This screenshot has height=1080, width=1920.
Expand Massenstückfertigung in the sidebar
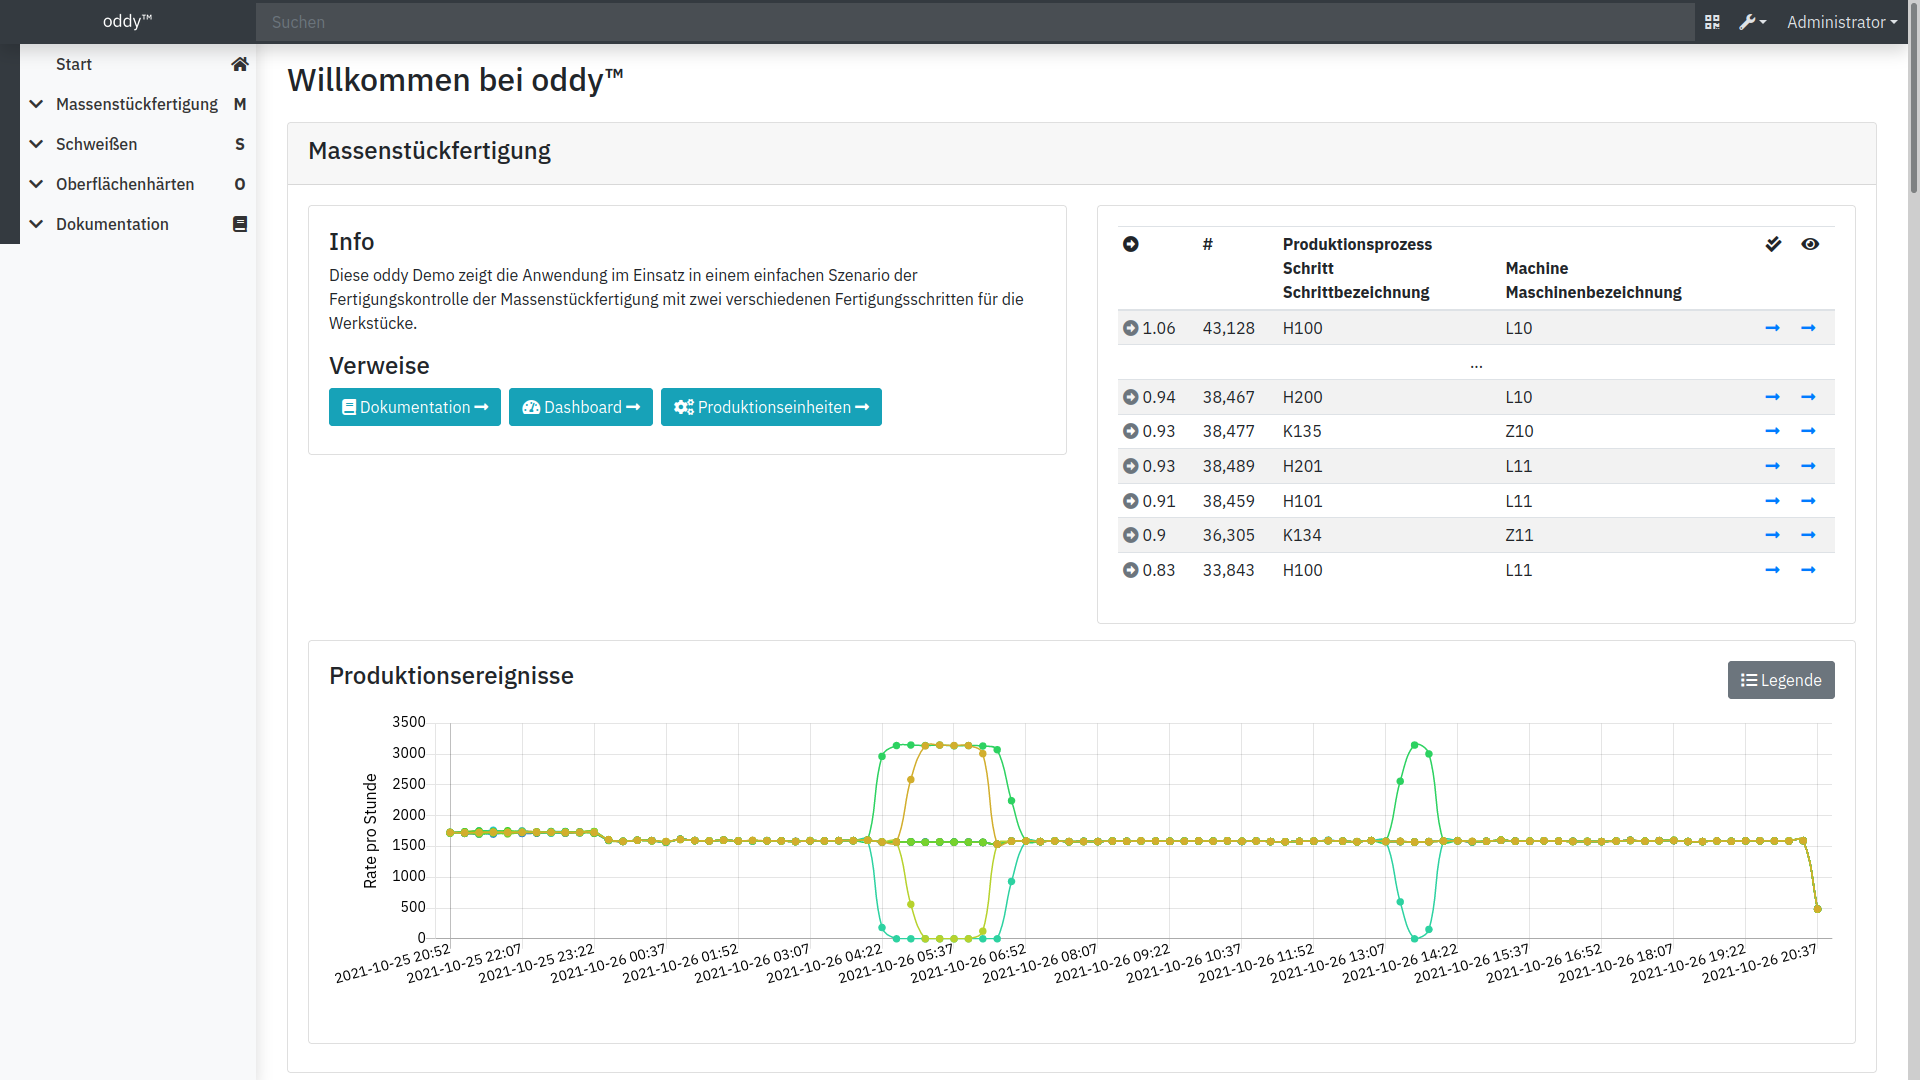(136, 104)
